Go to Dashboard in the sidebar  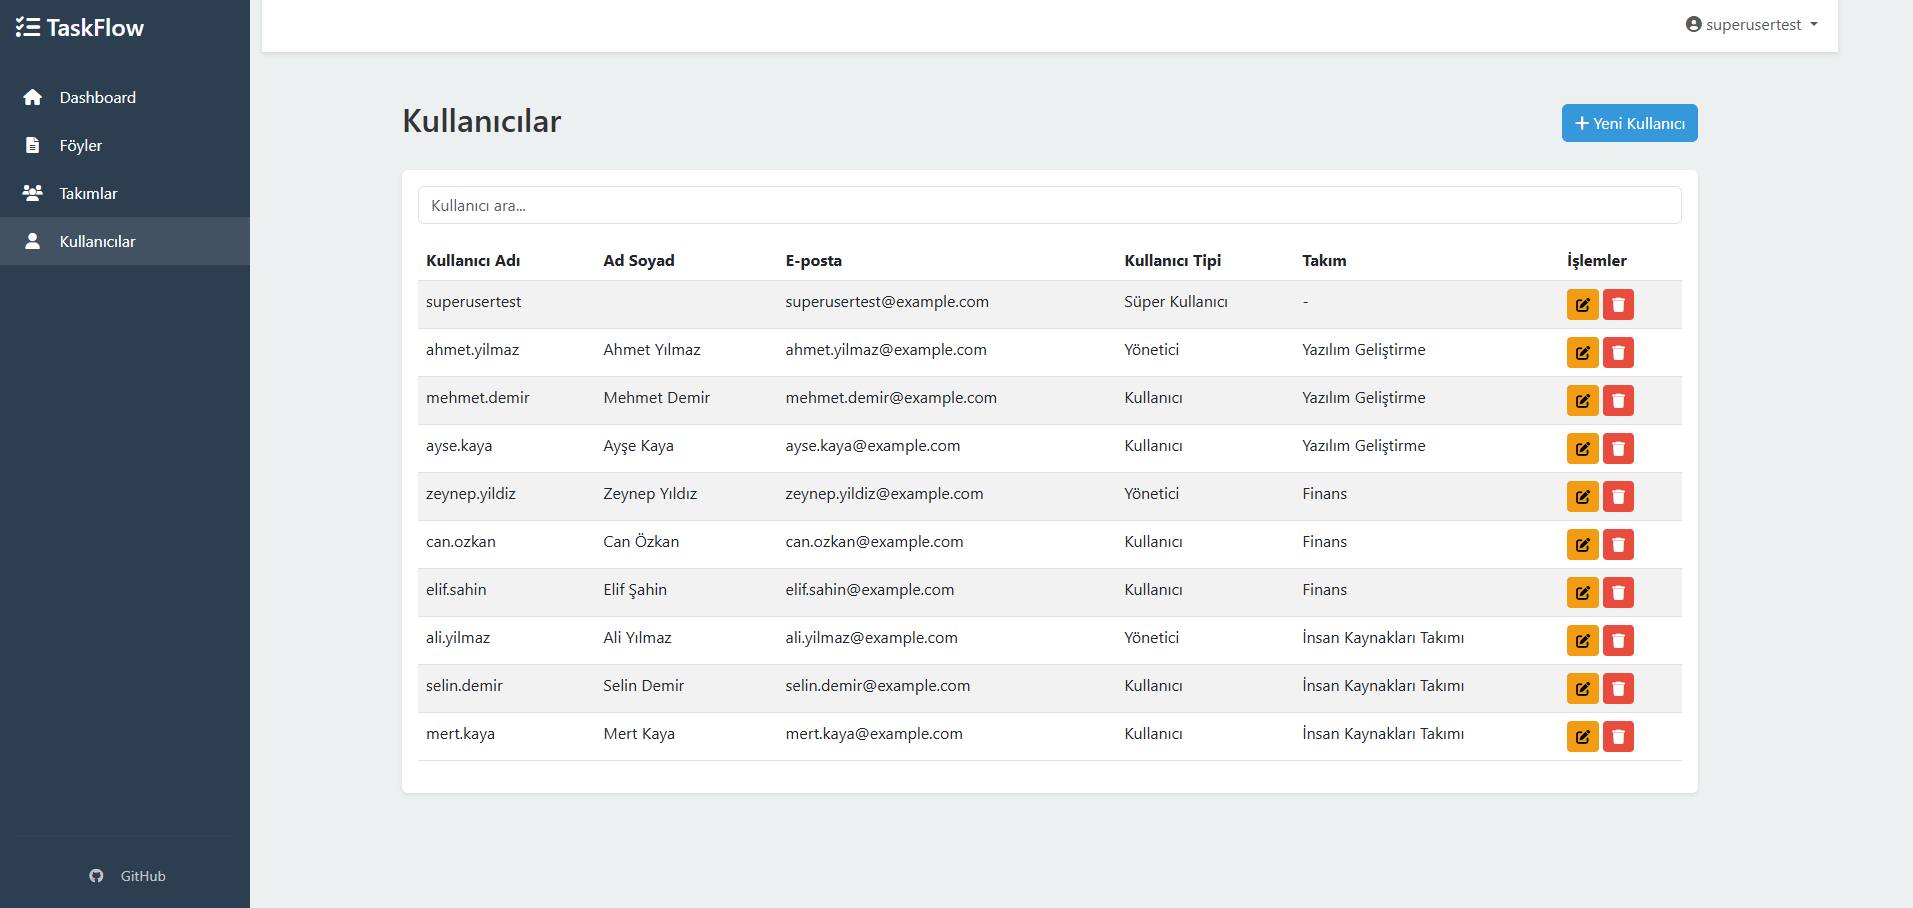click(x=97, y=97)
